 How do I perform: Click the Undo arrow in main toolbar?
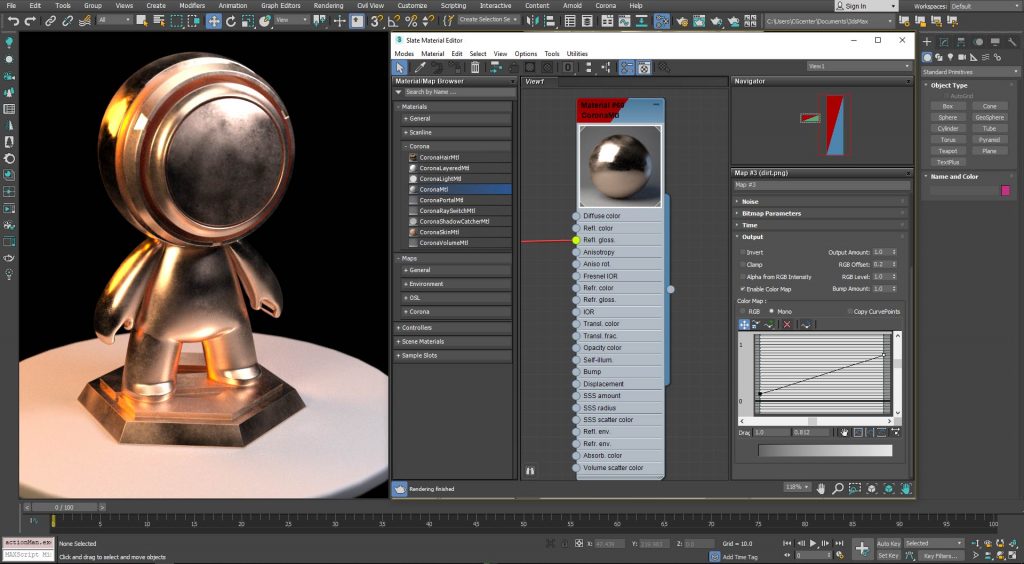14,21
